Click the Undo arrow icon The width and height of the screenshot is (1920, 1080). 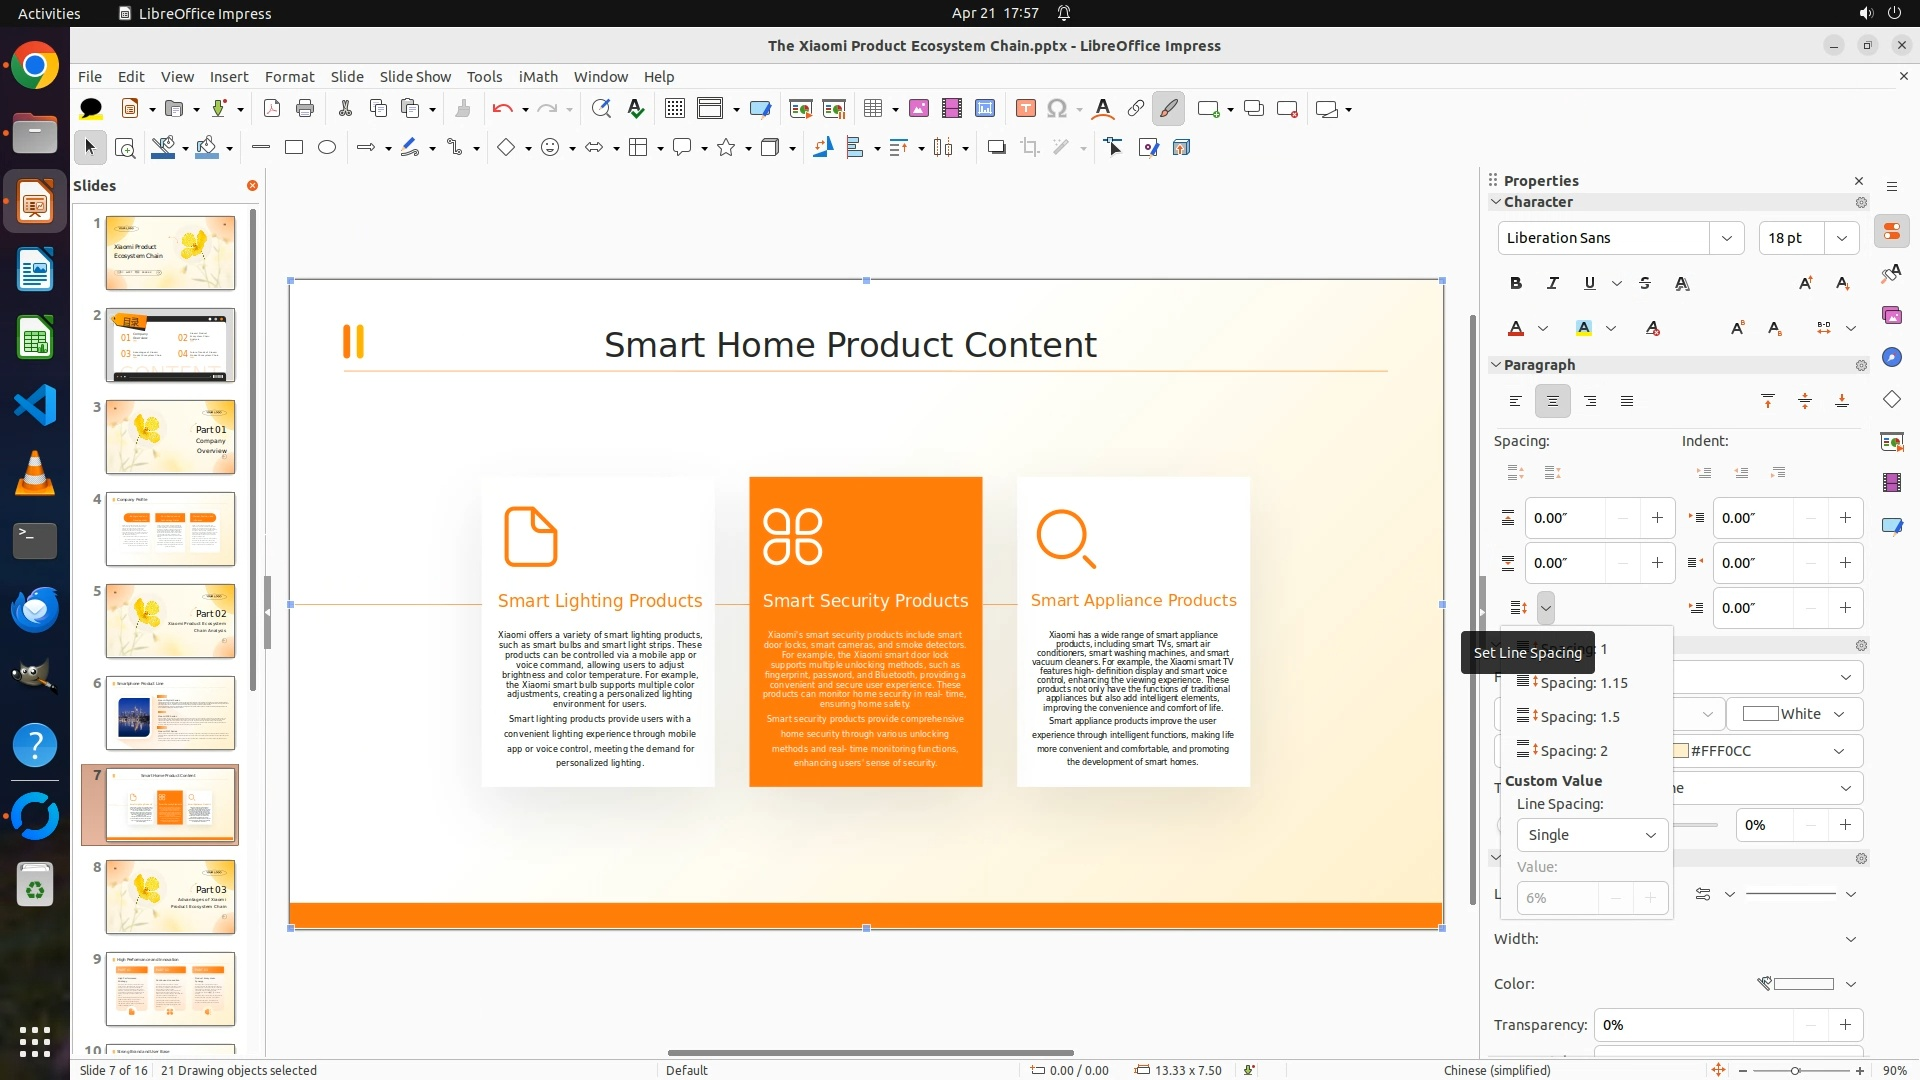click(502, 109)
